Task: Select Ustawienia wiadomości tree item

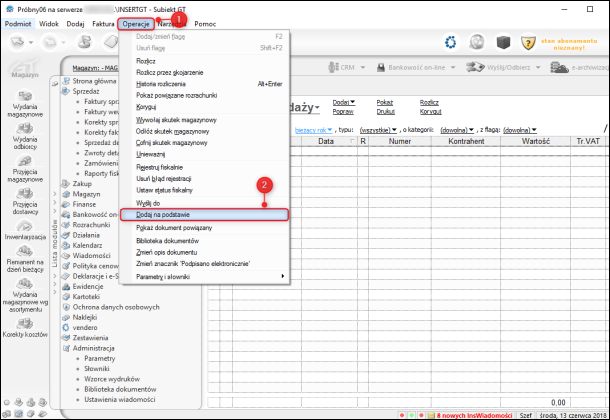Action: 120,399
